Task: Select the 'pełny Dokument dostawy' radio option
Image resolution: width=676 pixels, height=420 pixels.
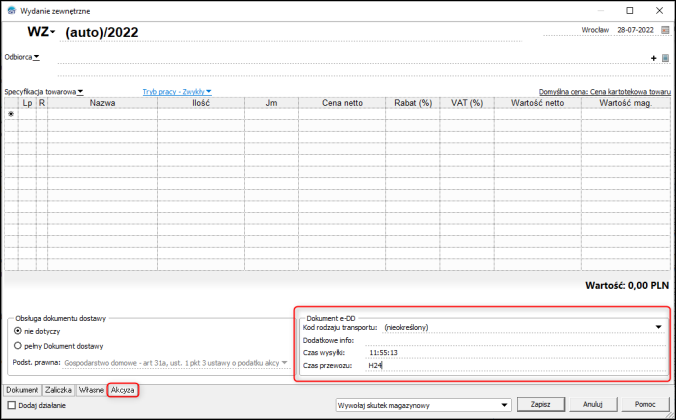Action: [18, 346]
